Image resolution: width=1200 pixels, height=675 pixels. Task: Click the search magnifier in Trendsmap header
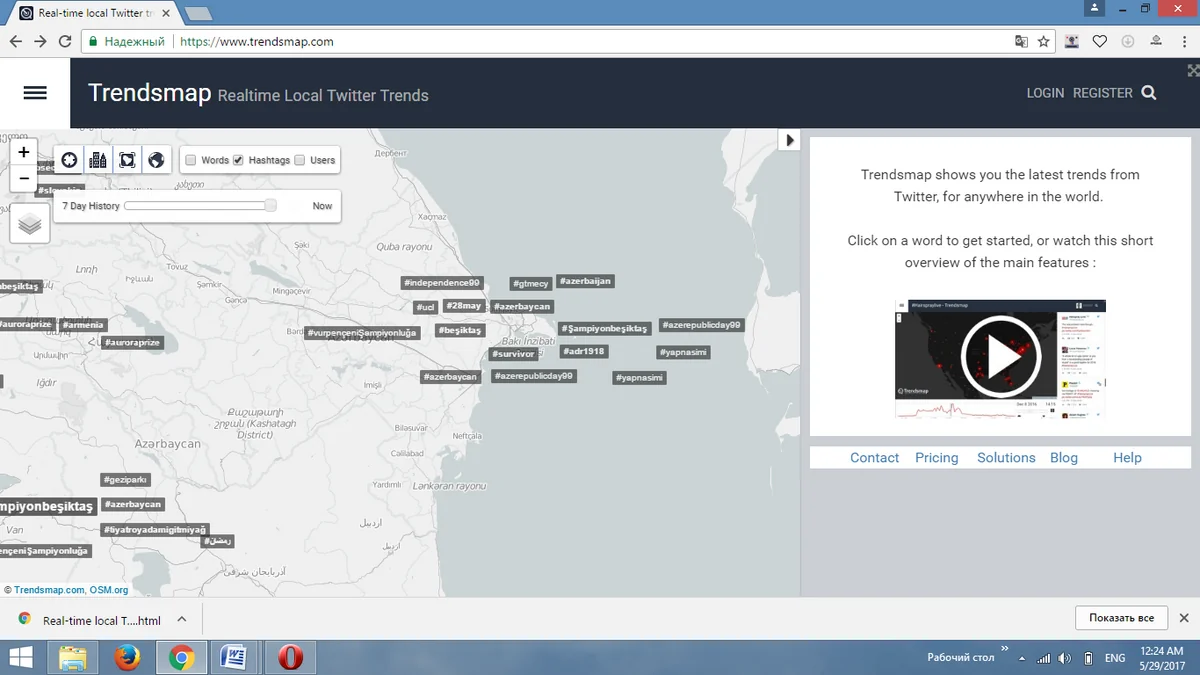pos(1149,93)
